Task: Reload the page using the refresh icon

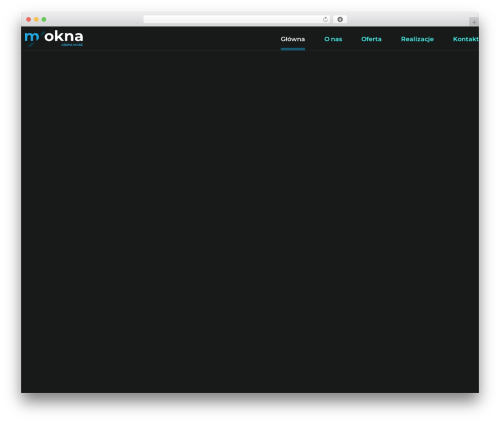Action: 325,19
